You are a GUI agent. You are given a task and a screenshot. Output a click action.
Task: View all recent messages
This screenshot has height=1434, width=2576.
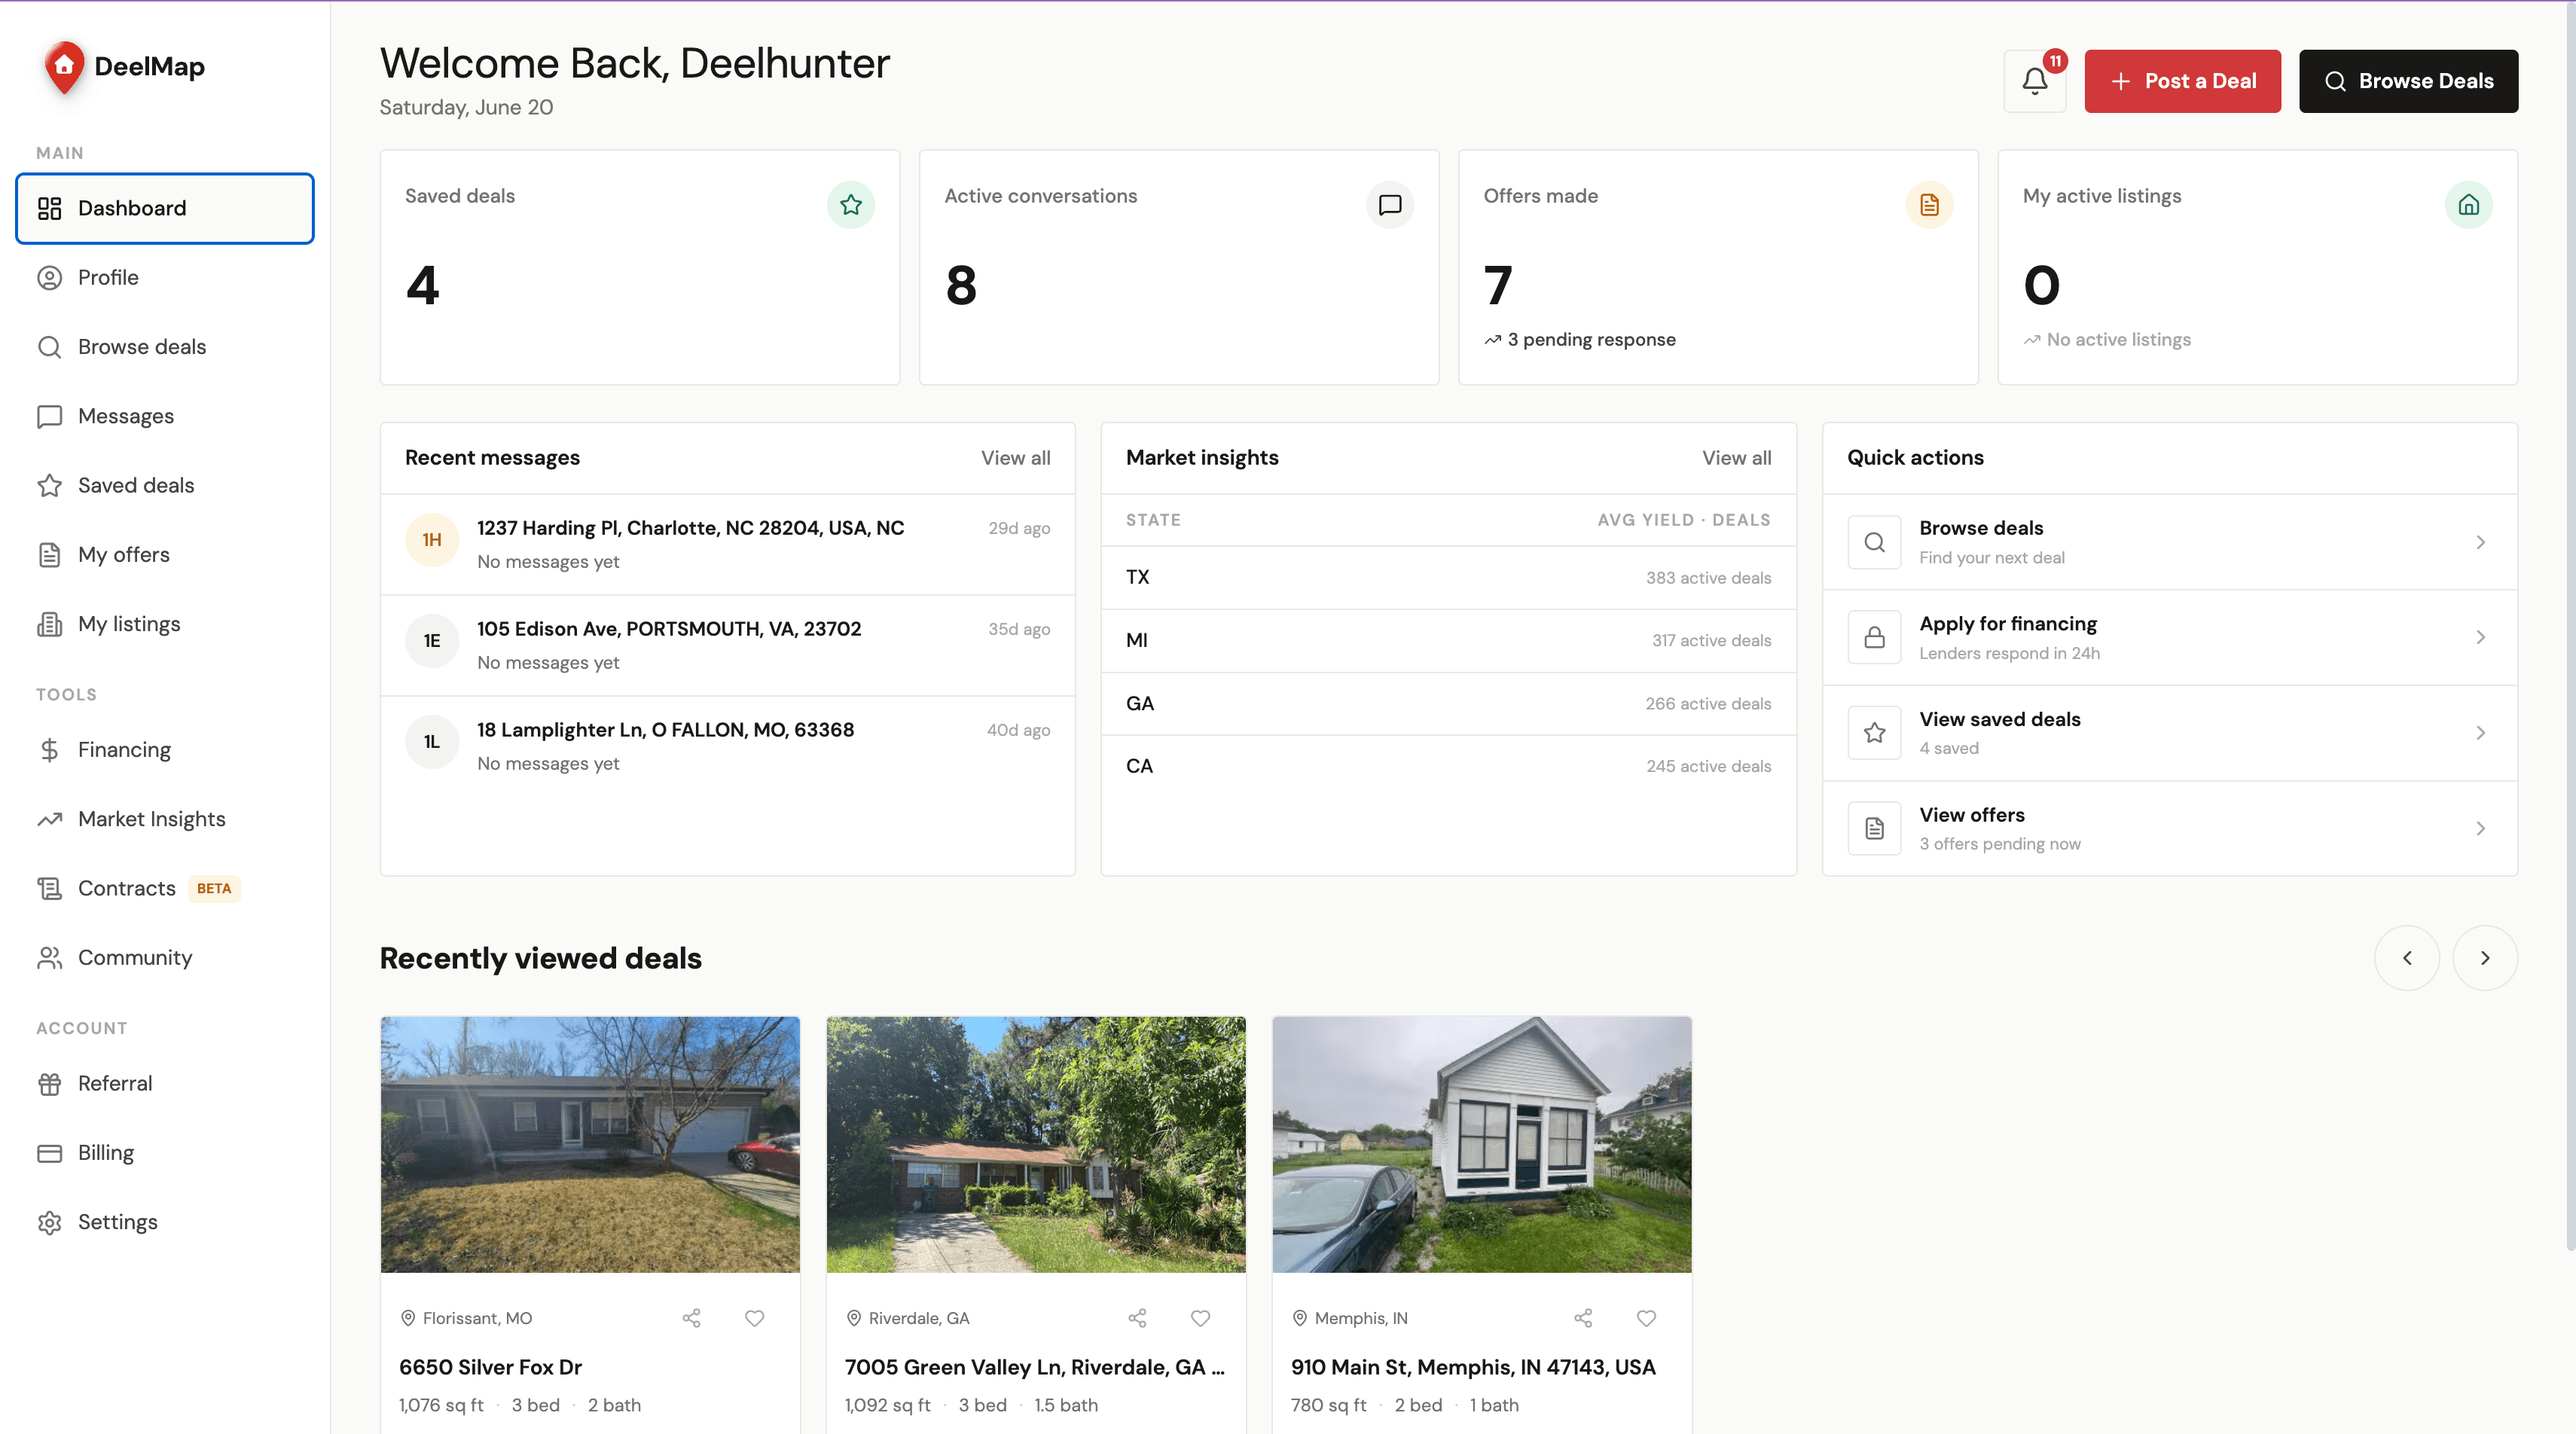(1015, 458)
